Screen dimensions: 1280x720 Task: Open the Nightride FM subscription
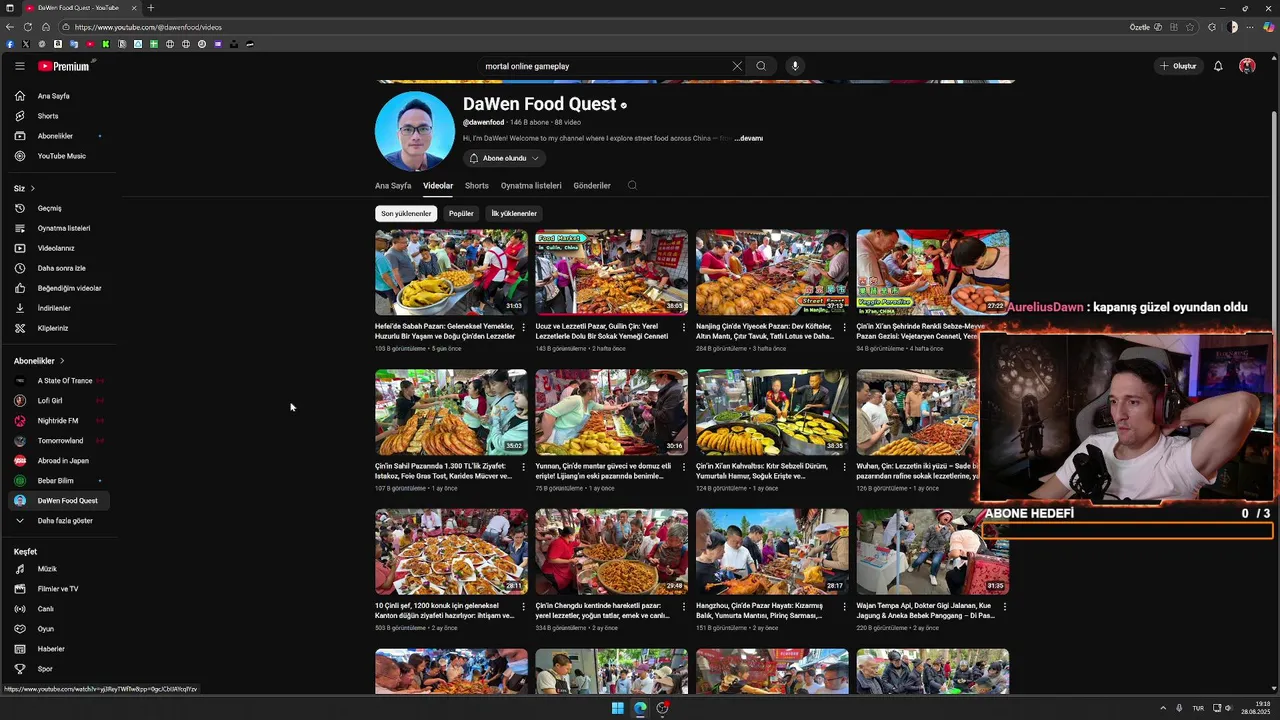pyautogui.click(x=60, y=421)
